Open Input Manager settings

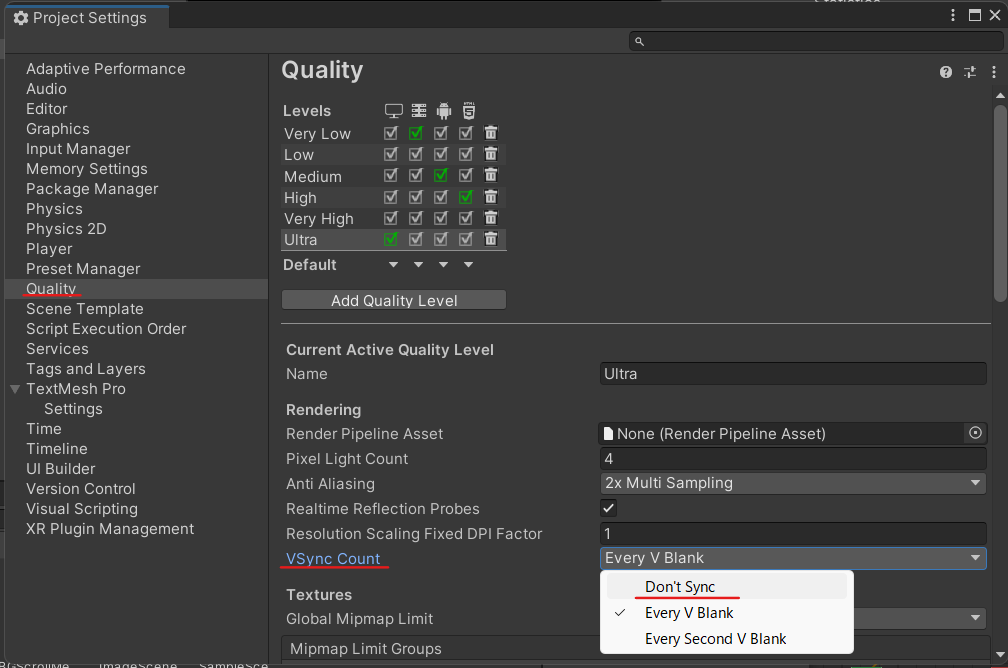pyautogui.click(x=78, y=149)
